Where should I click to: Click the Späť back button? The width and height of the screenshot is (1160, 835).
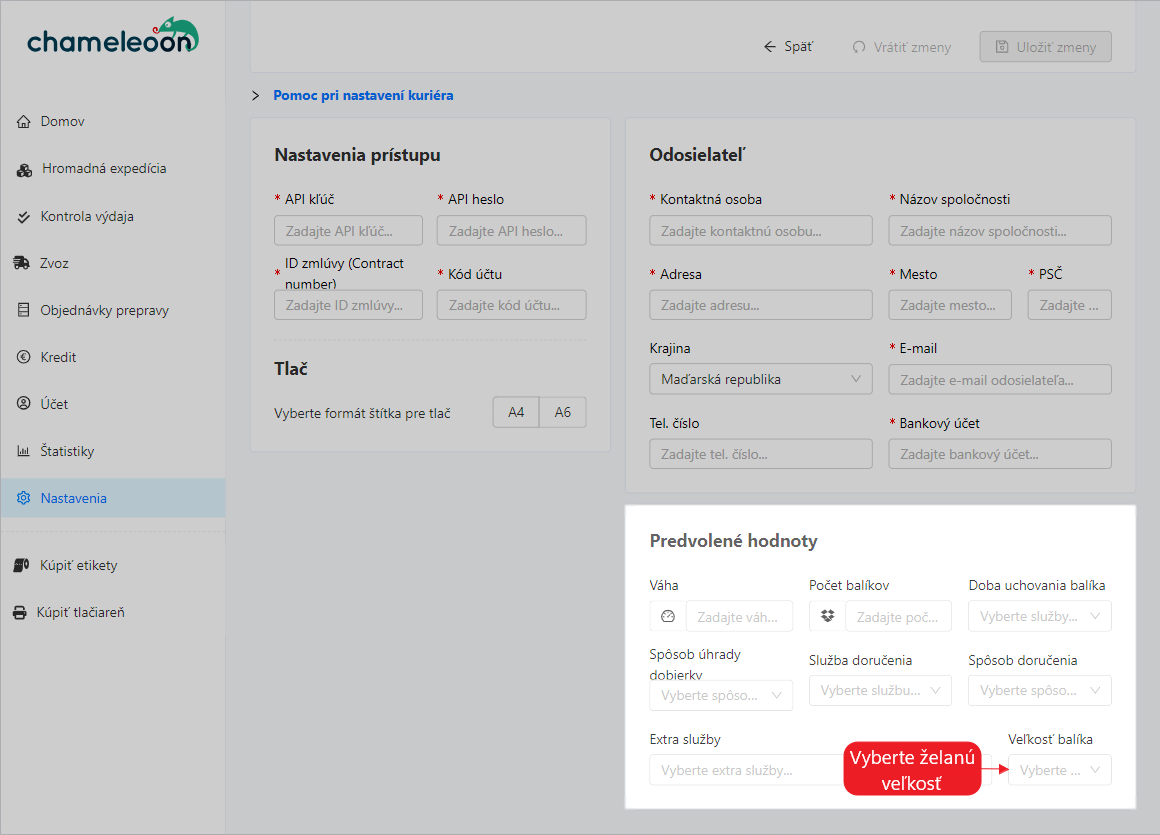tap(788, 47)
